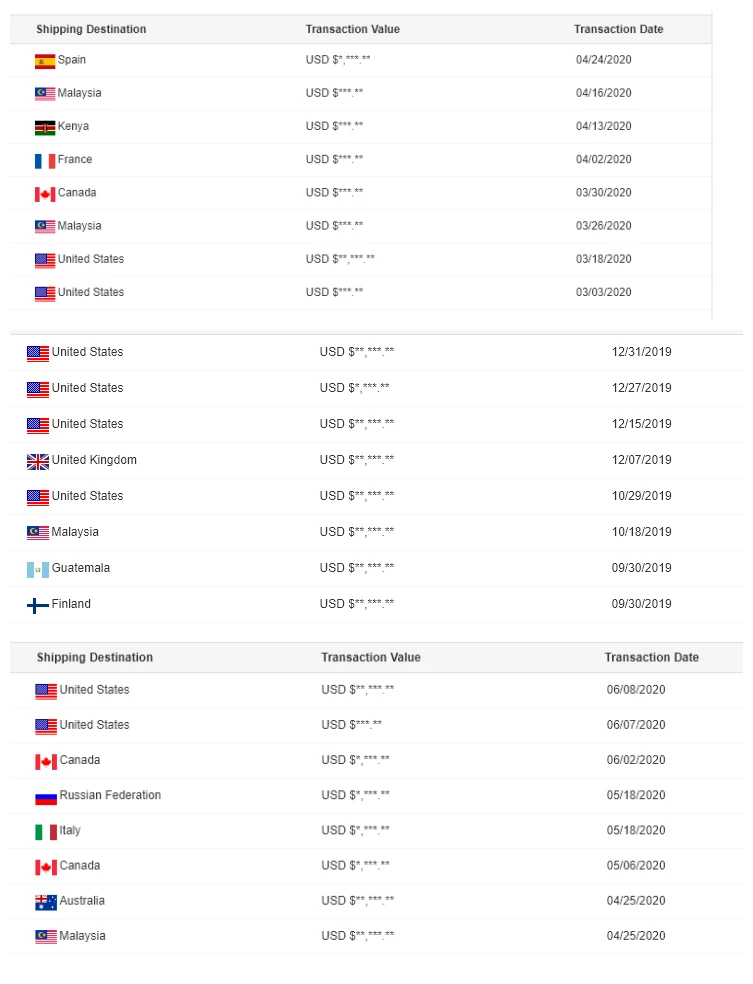Click the Finland flag icon
The image size is (753, 984).
click(x=38, y=605)
